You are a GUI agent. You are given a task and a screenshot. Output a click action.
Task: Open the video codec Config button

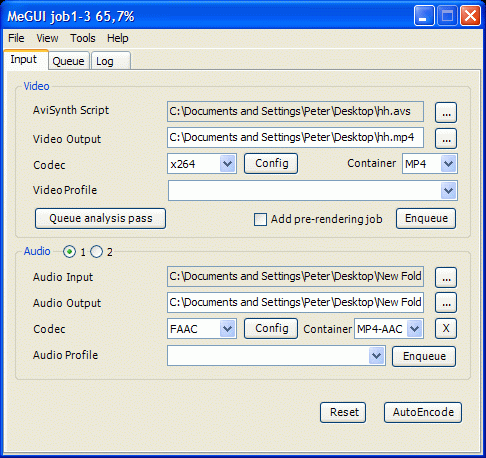271,164
